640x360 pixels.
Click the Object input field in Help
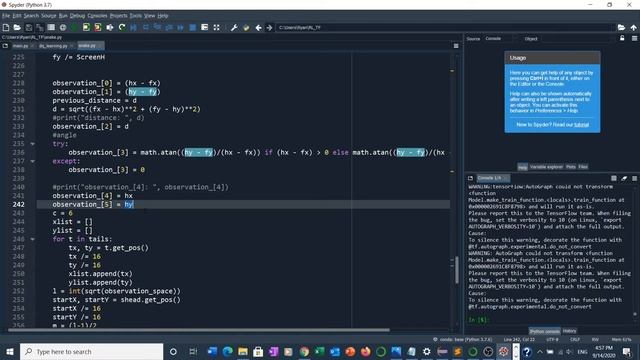pyautogui.click(x=577, y=38)
